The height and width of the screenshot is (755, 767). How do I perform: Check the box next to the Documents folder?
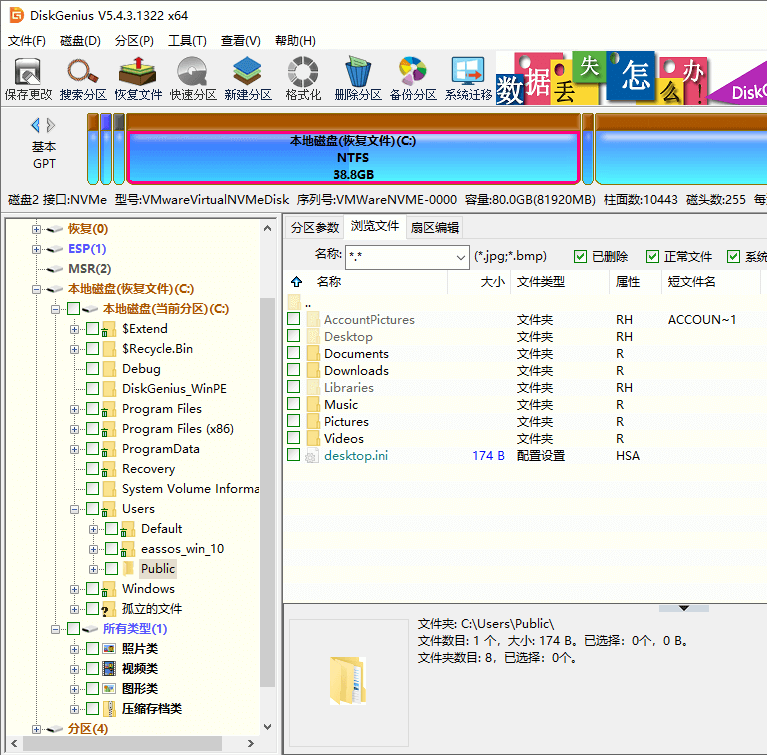click(x=294, y=354)
